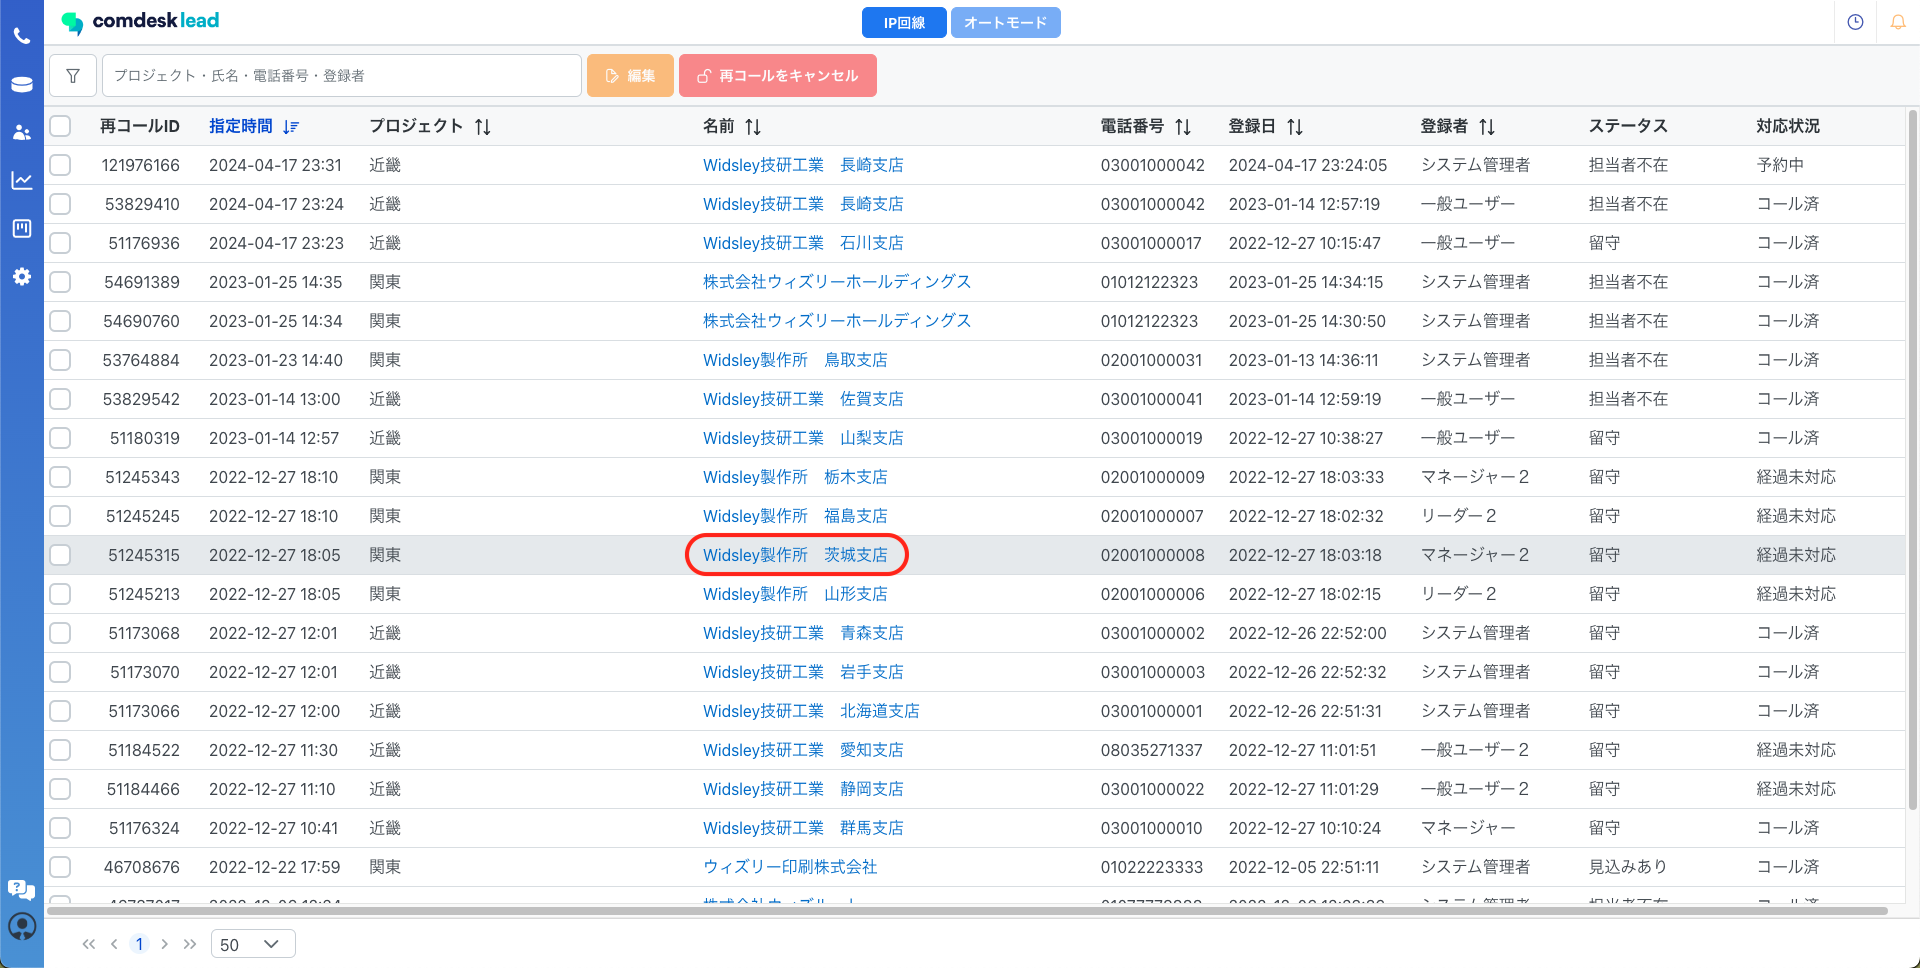The height and width of the screenshot is (968, 1920).
Task: Open the 50 rows-per-page dropdown
Action: (x=253, y=944)
